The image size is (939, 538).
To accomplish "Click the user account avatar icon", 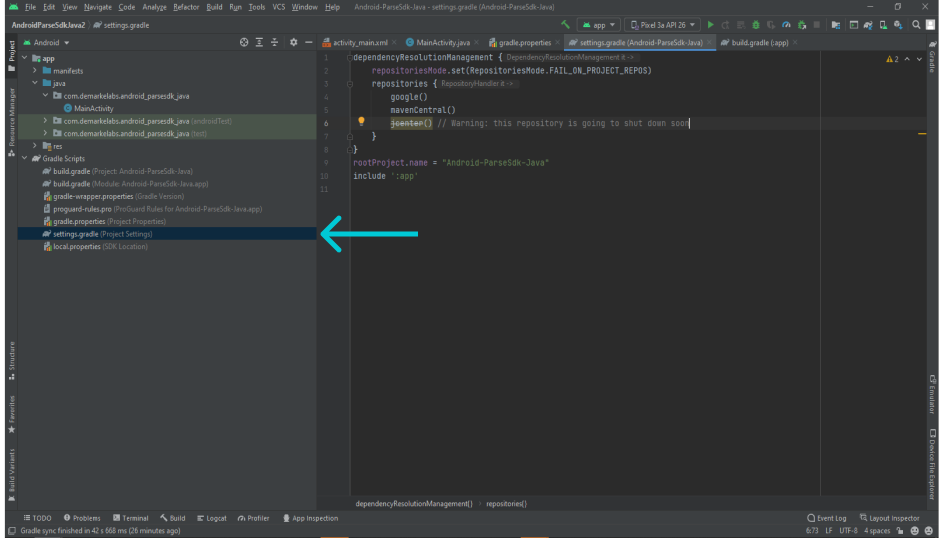I will (930, 25).
